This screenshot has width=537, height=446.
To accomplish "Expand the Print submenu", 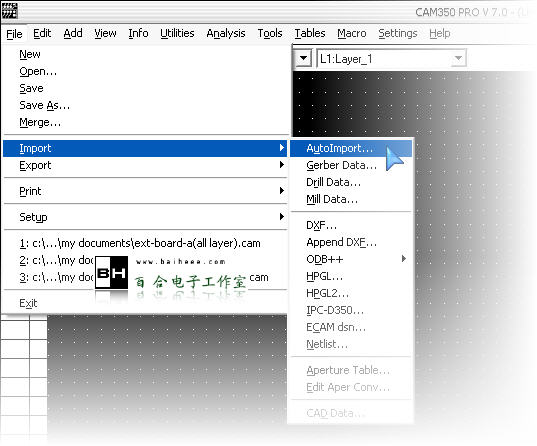I will point(145,191).
